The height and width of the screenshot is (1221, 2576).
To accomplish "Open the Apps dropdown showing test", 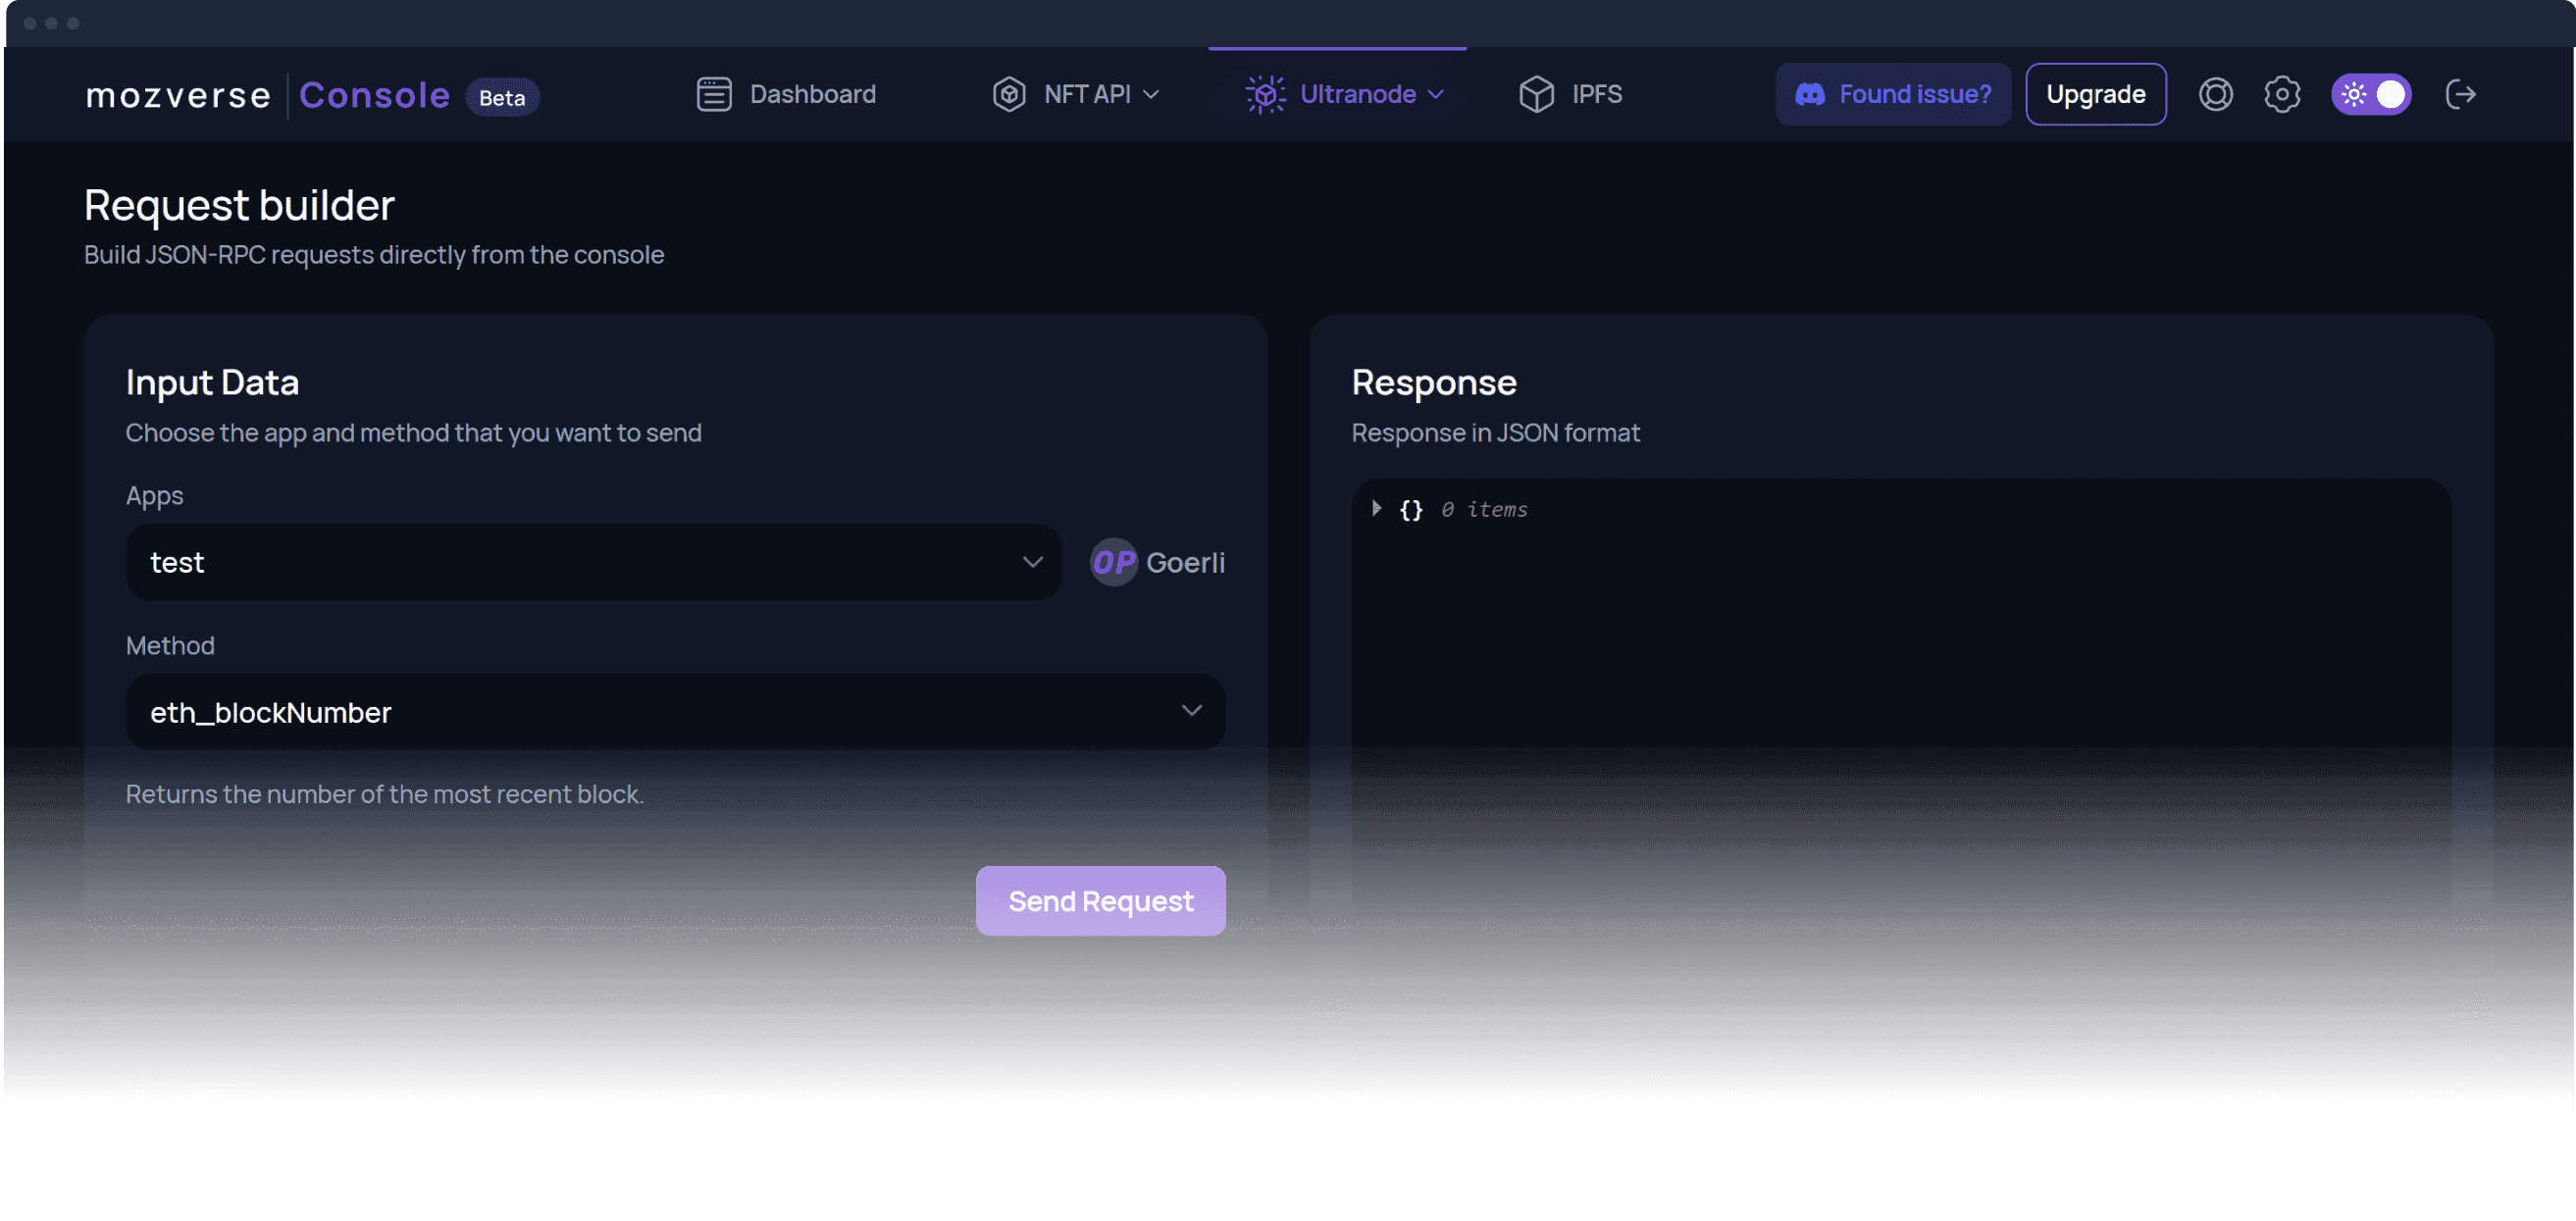I will [x=593, y=562].
